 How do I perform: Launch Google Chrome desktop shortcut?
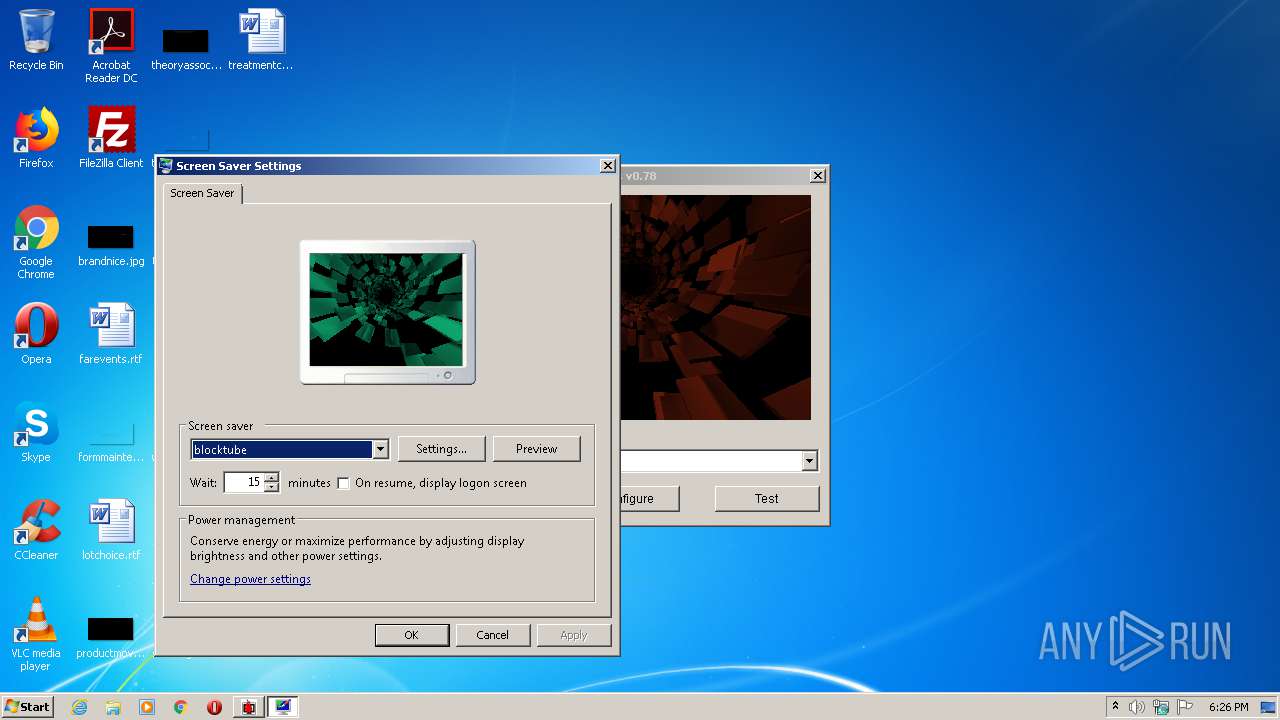36,243
